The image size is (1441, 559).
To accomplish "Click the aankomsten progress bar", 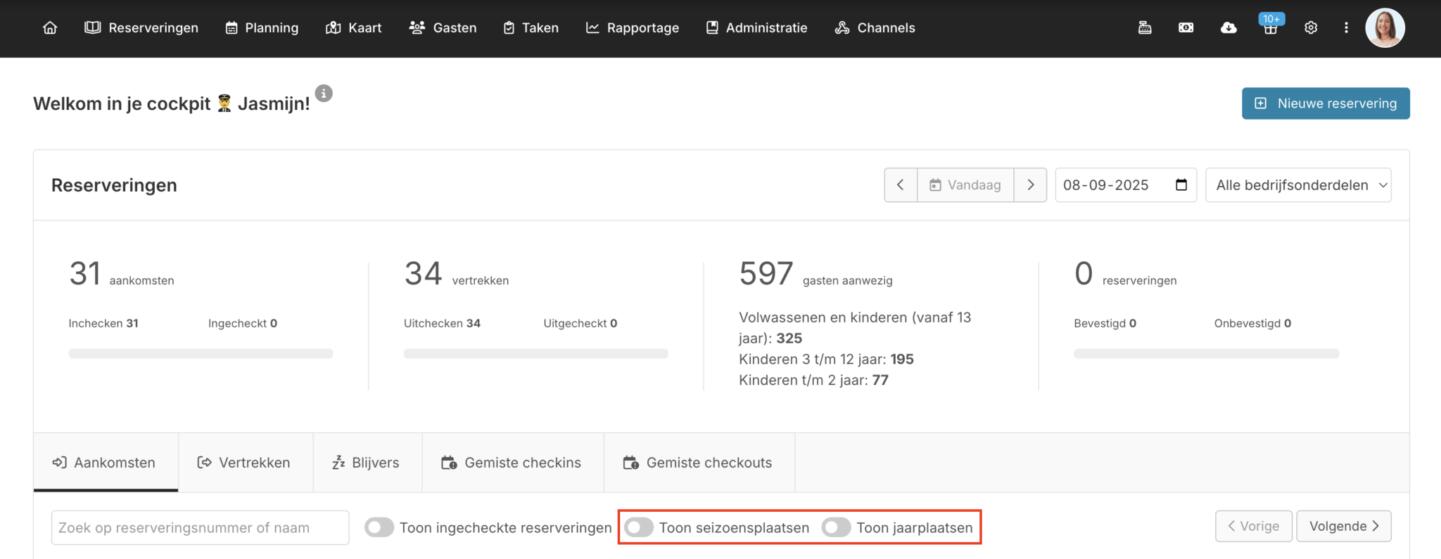I will [x=200, y=353].
